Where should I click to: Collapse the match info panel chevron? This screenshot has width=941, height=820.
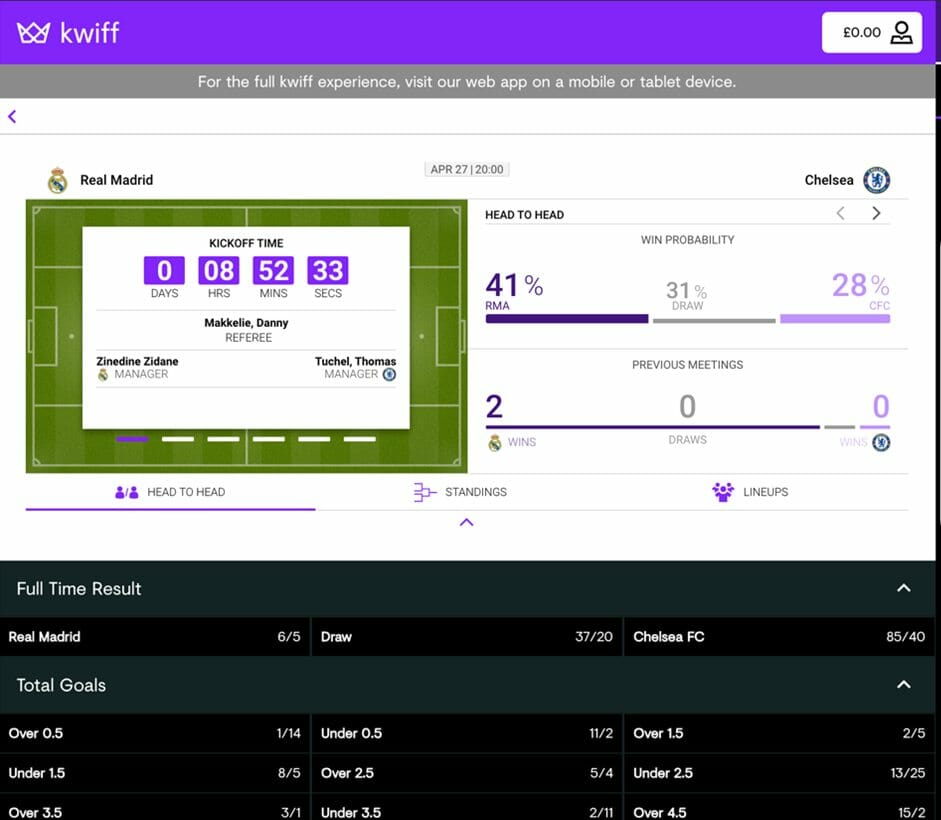pos(466,522)
